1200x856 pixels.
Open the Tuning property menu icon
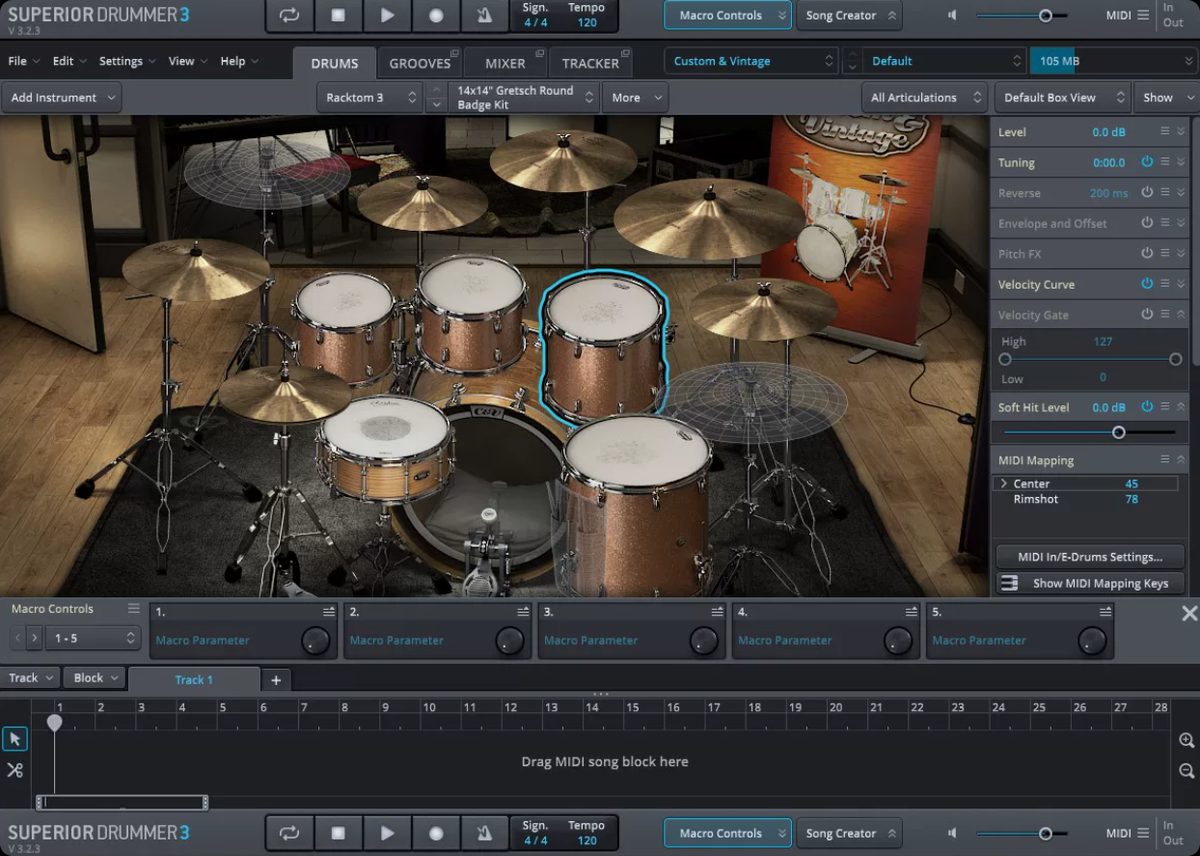coord(1165,162)
